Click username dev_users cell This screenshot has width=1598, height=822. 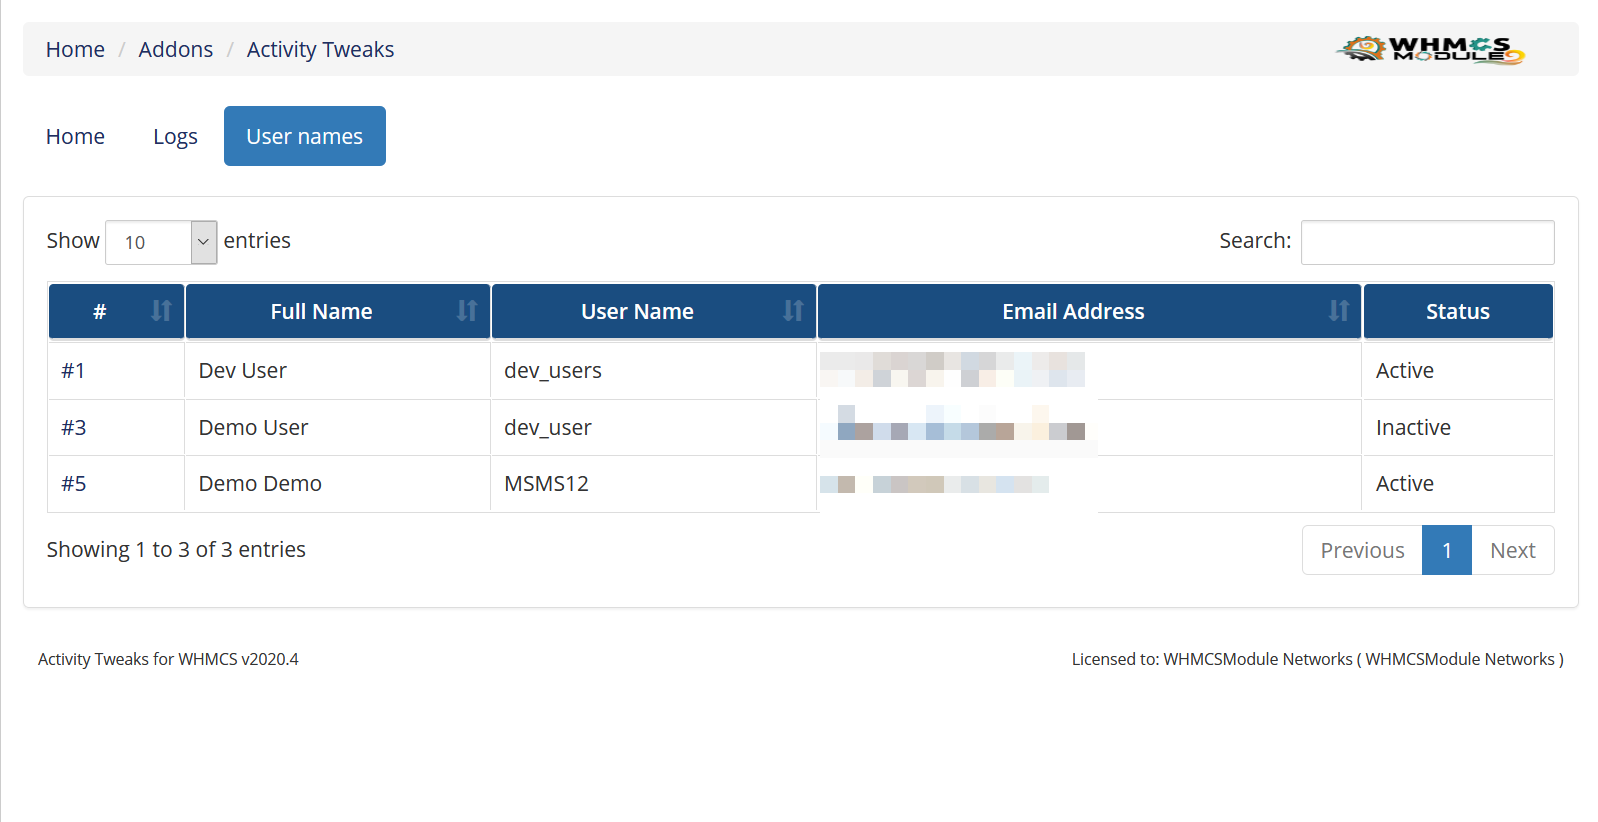(653, 371)
